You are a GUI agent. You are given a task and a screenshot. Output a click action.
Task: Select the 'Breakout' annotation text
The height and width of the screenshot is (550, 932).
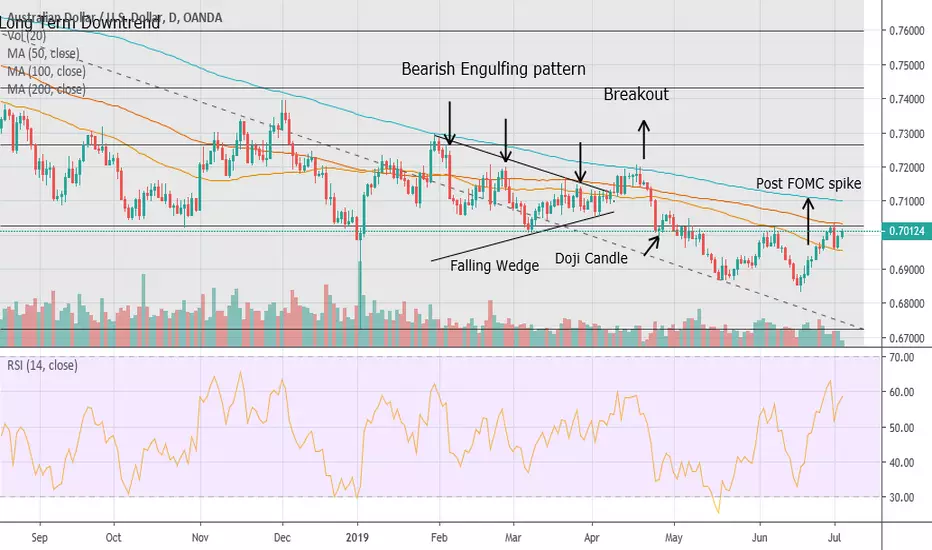tap(636, 95)
